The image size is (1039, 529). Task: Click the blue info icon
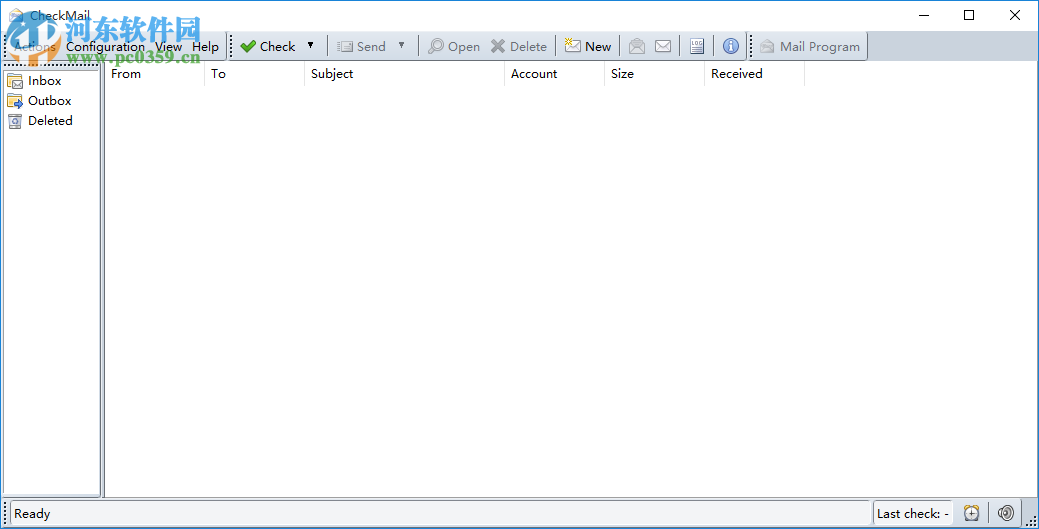point(731,46)
